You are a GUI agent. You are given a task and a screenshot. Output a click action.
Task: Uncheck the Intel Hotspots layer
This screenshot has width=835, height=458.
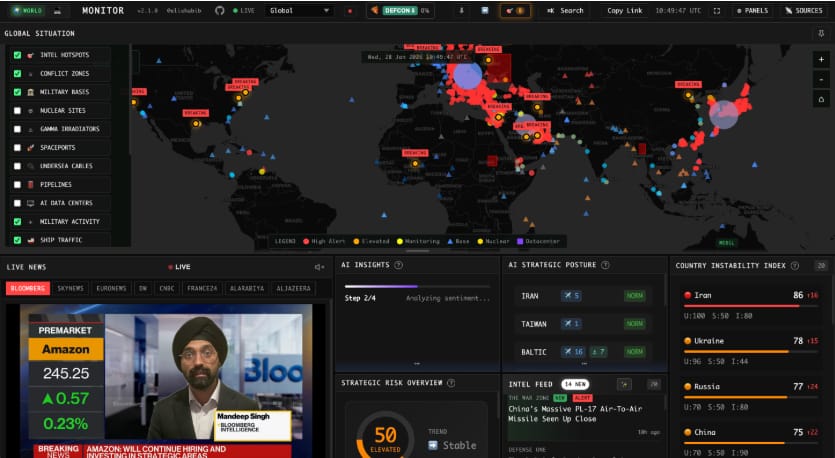pyautogui.click(x=18, y=55)
